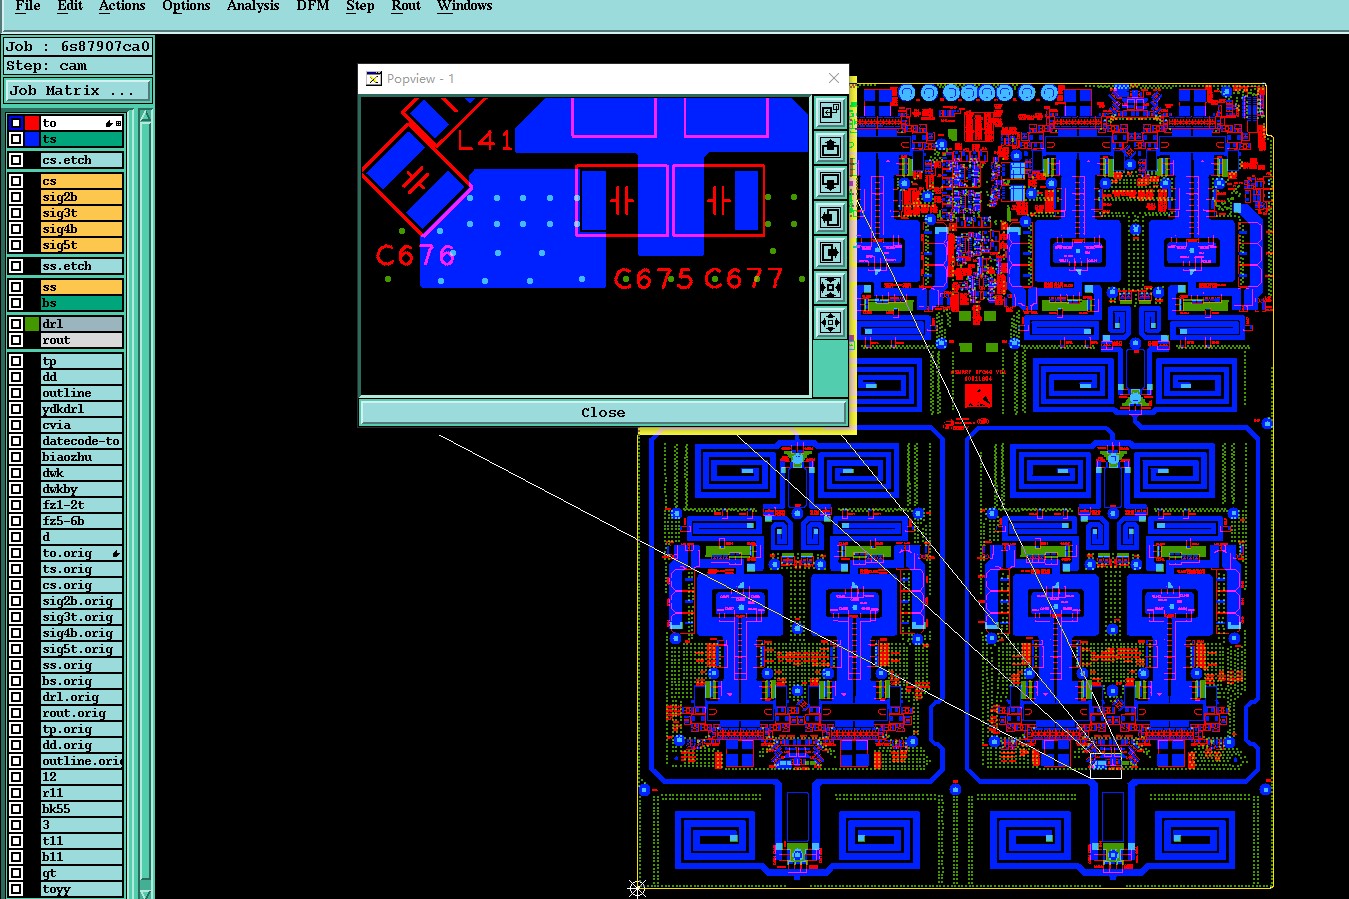Screen dimensions: 1349x899
Task: Click the Close button in Popview
Action: (x=603, y=412)
